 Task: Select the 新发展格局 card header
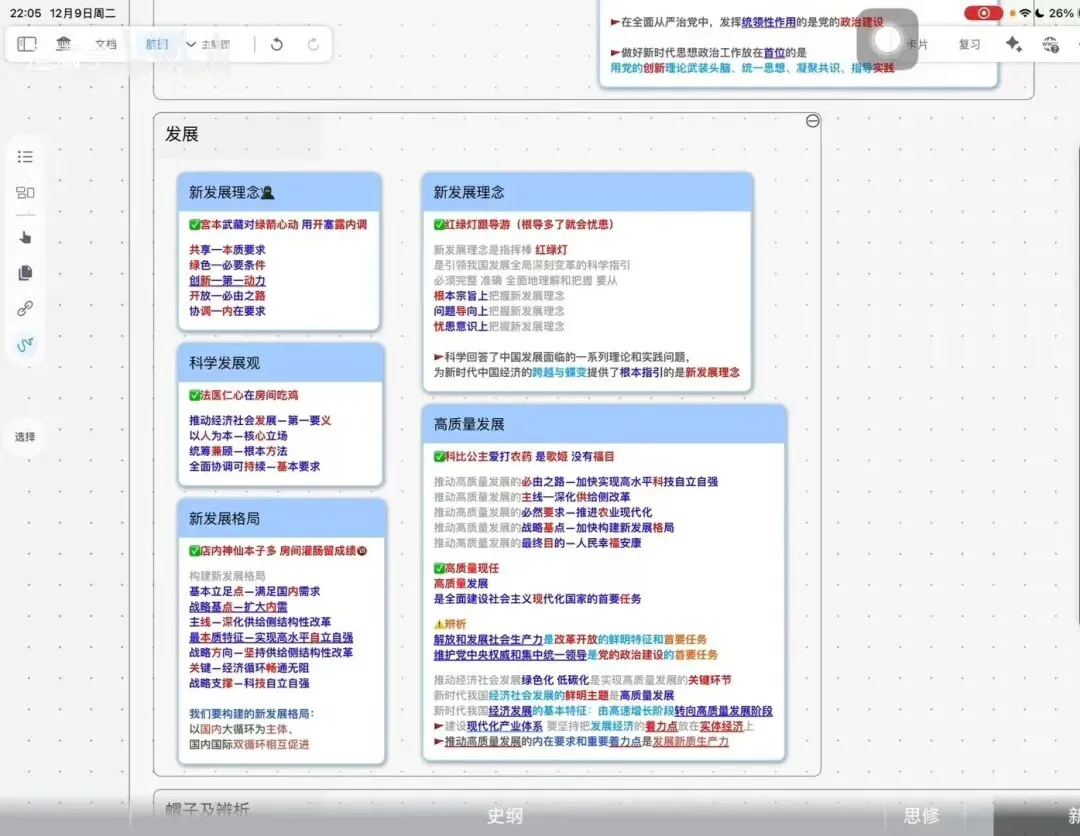282,518
